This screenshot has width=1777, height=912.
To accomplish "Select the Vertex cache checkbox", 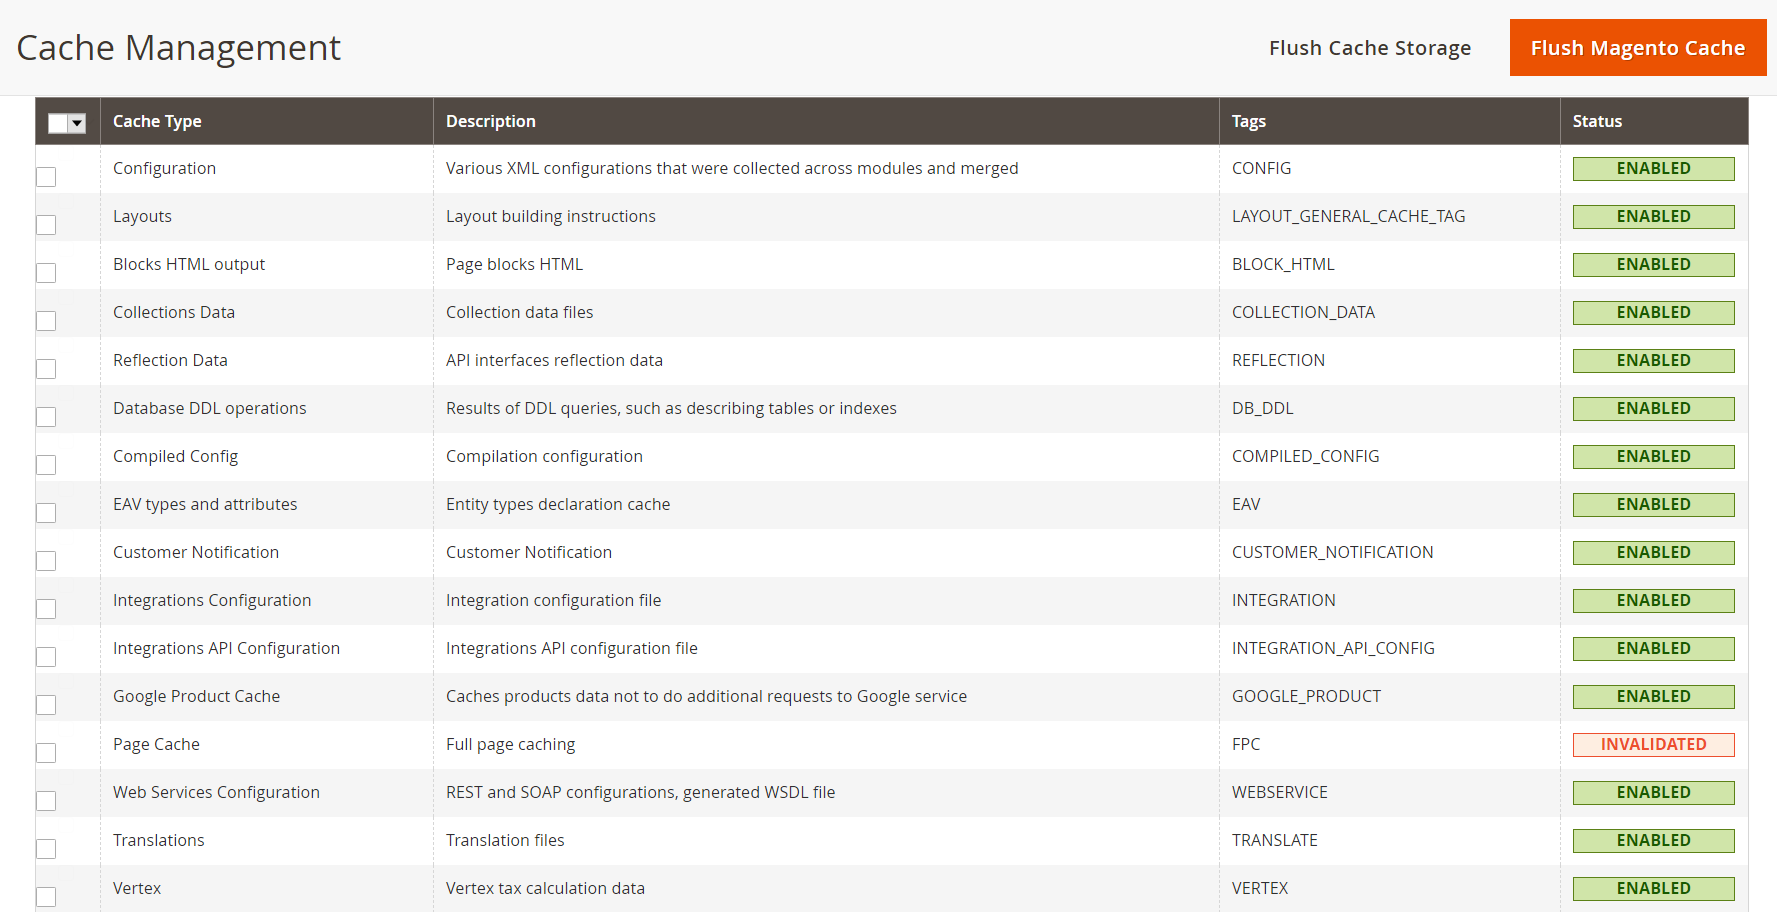I will point(46,897).
